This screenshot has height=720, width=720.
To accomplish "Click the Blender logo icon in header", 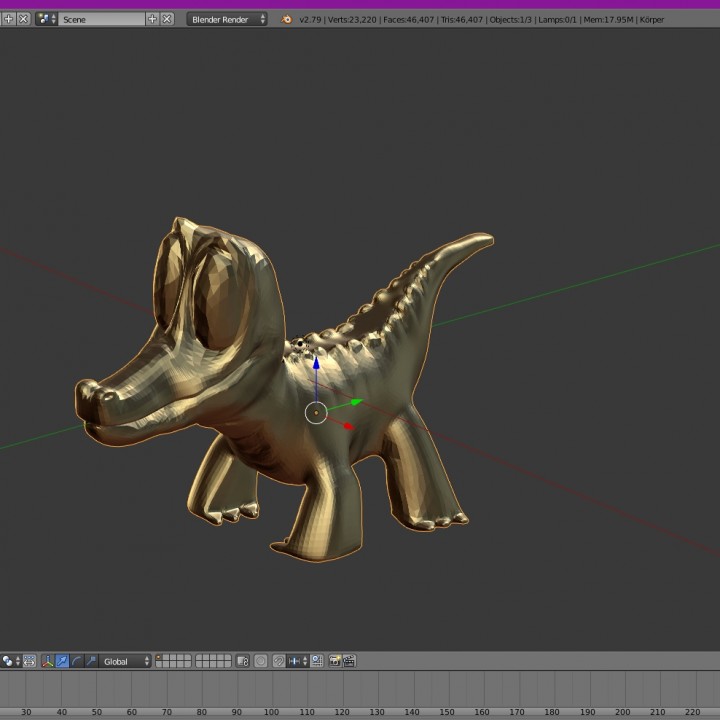I will (x=287, y=19).
